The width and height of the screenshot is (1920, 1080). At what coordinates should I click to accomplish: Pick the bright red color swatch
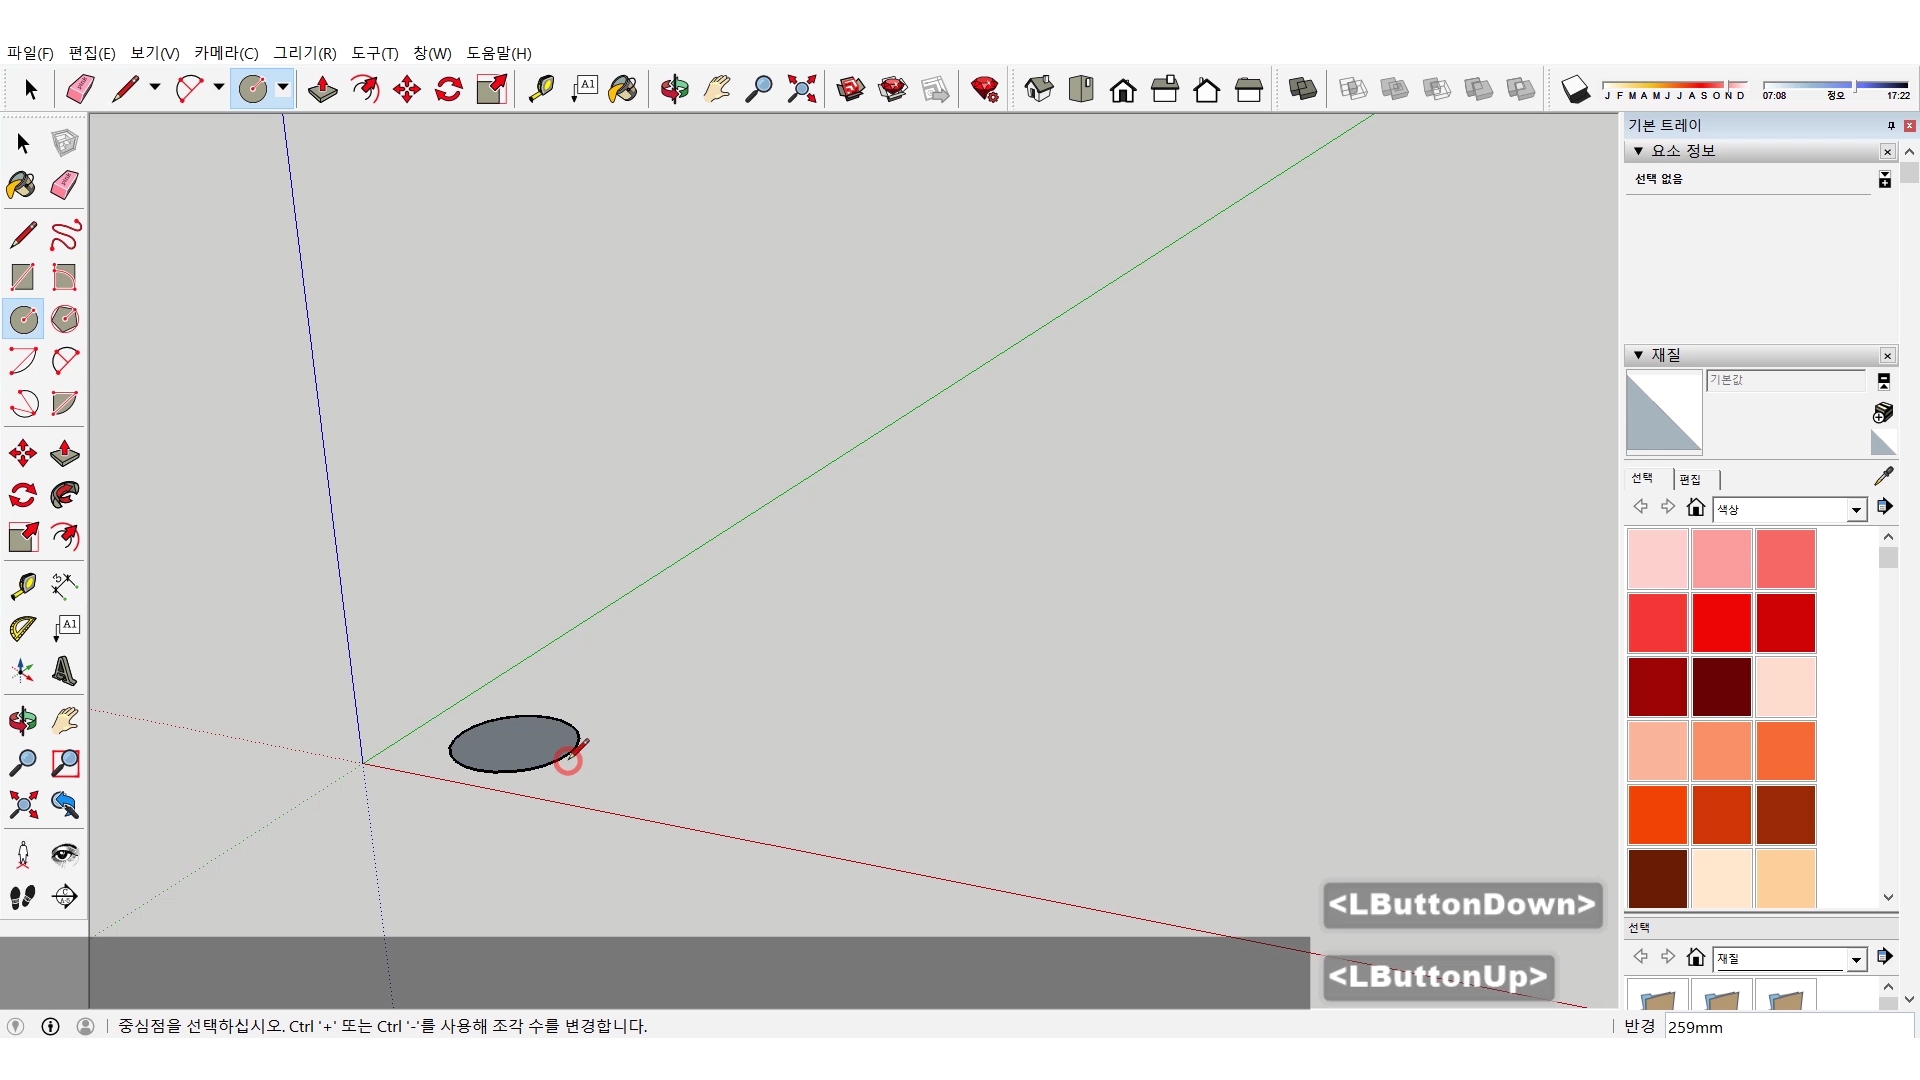(1721, 622)
